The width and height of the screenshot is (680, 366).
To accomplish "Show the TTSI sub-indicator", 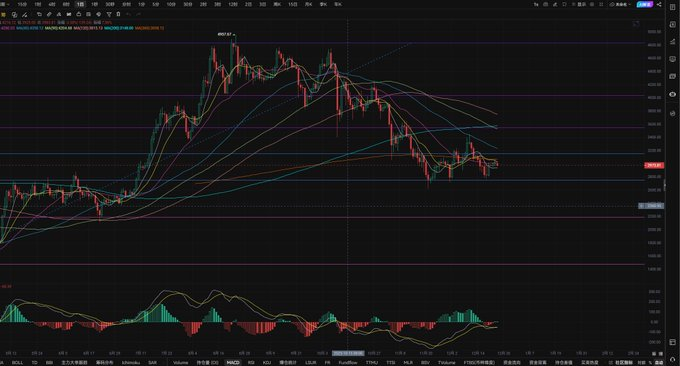I will (x=391, y=363).
